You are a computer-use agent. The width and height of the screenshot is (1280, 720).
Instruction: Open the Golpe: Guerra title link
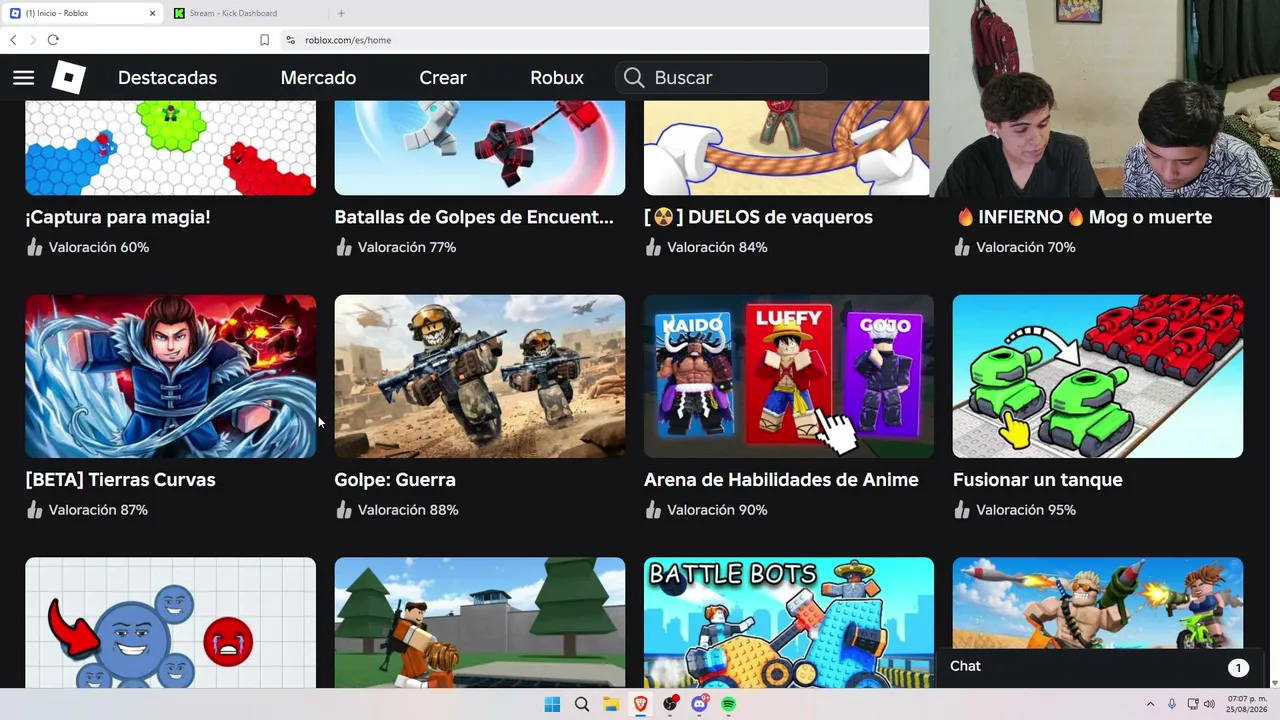(x=395, y=480)
